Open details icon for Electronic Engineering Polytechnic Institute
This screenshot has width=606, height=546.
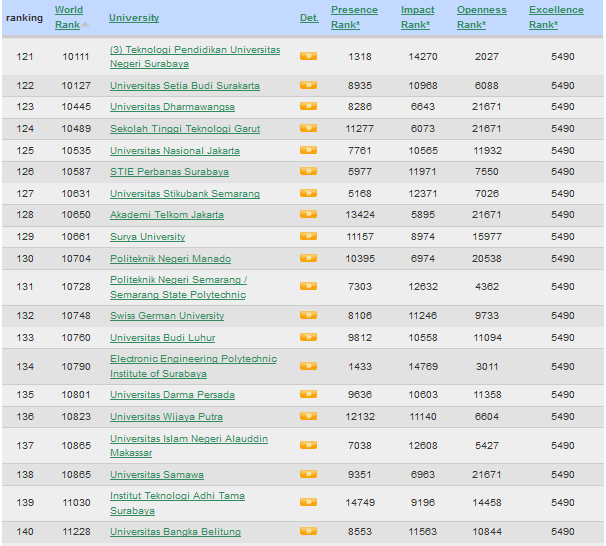tap(308, 366)
